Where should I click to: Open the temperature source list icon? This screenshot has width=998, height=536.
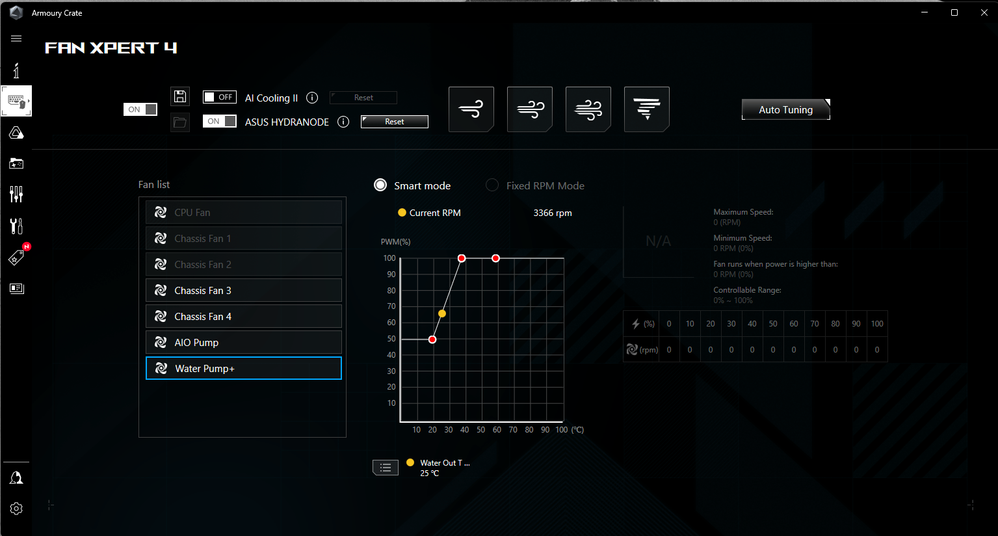(x=385, y=468)
